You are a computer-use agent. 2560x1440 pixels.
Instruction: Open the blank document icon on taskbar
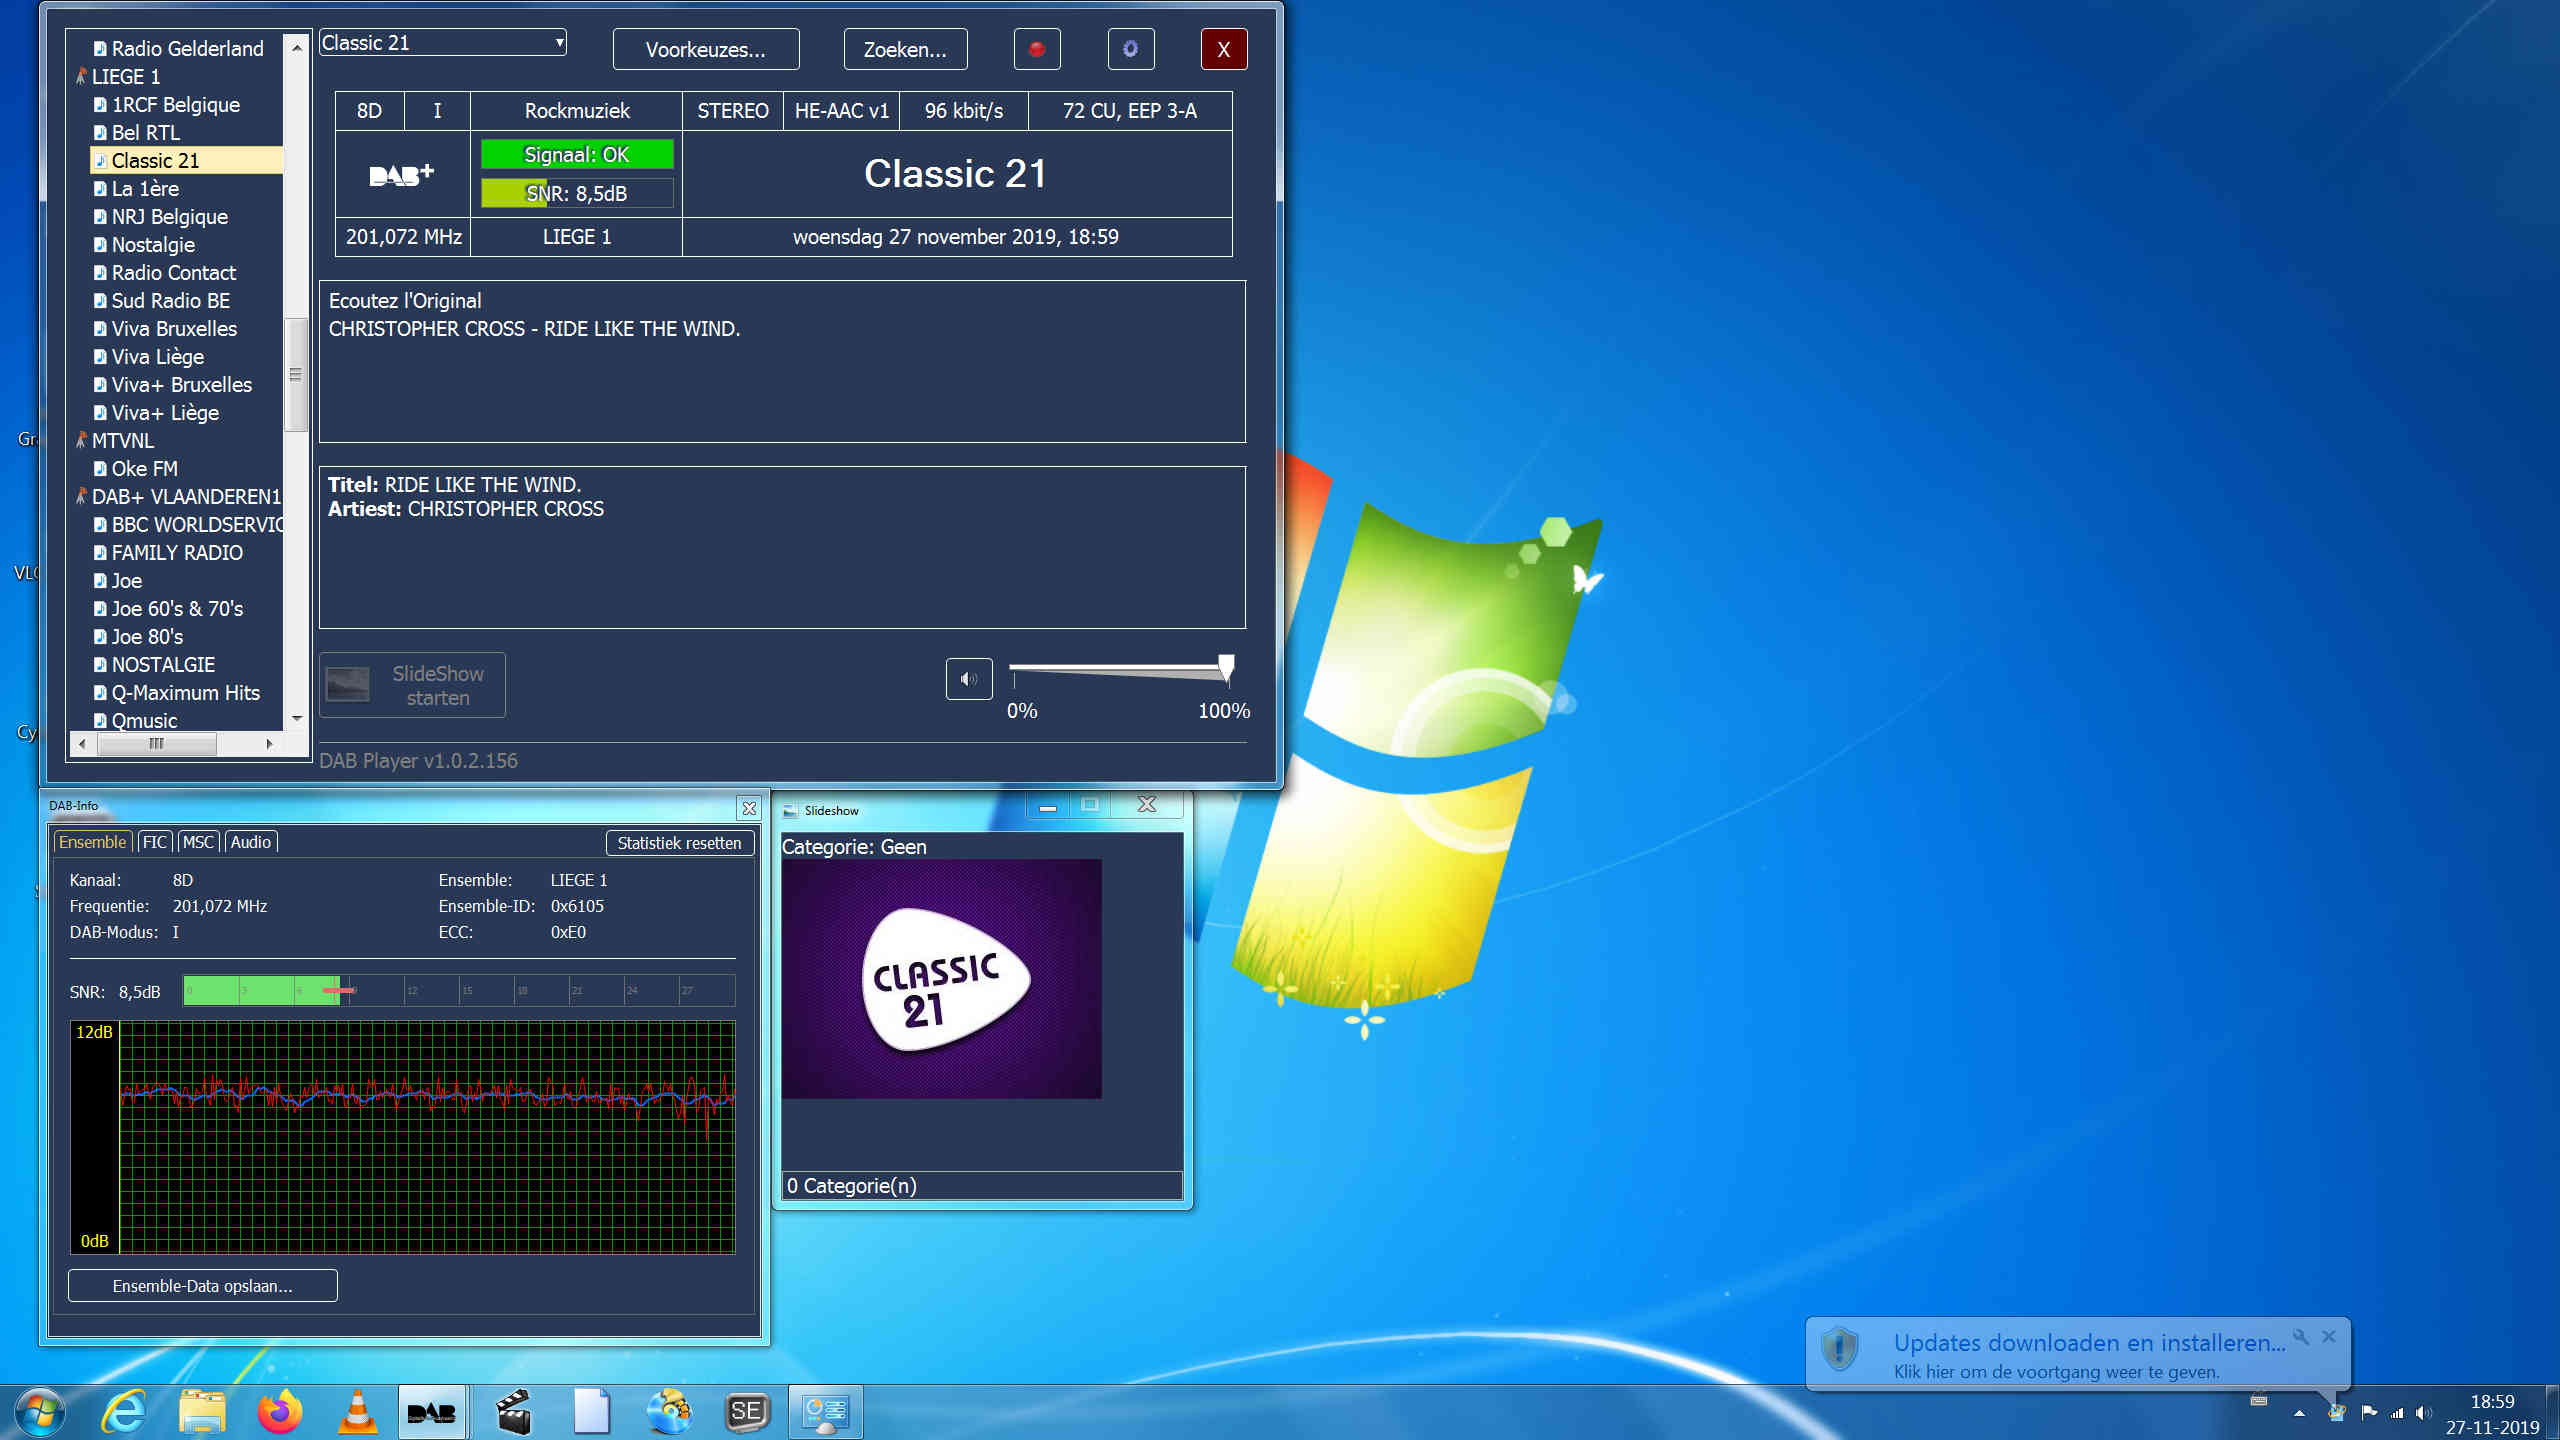coord(592,1412)
